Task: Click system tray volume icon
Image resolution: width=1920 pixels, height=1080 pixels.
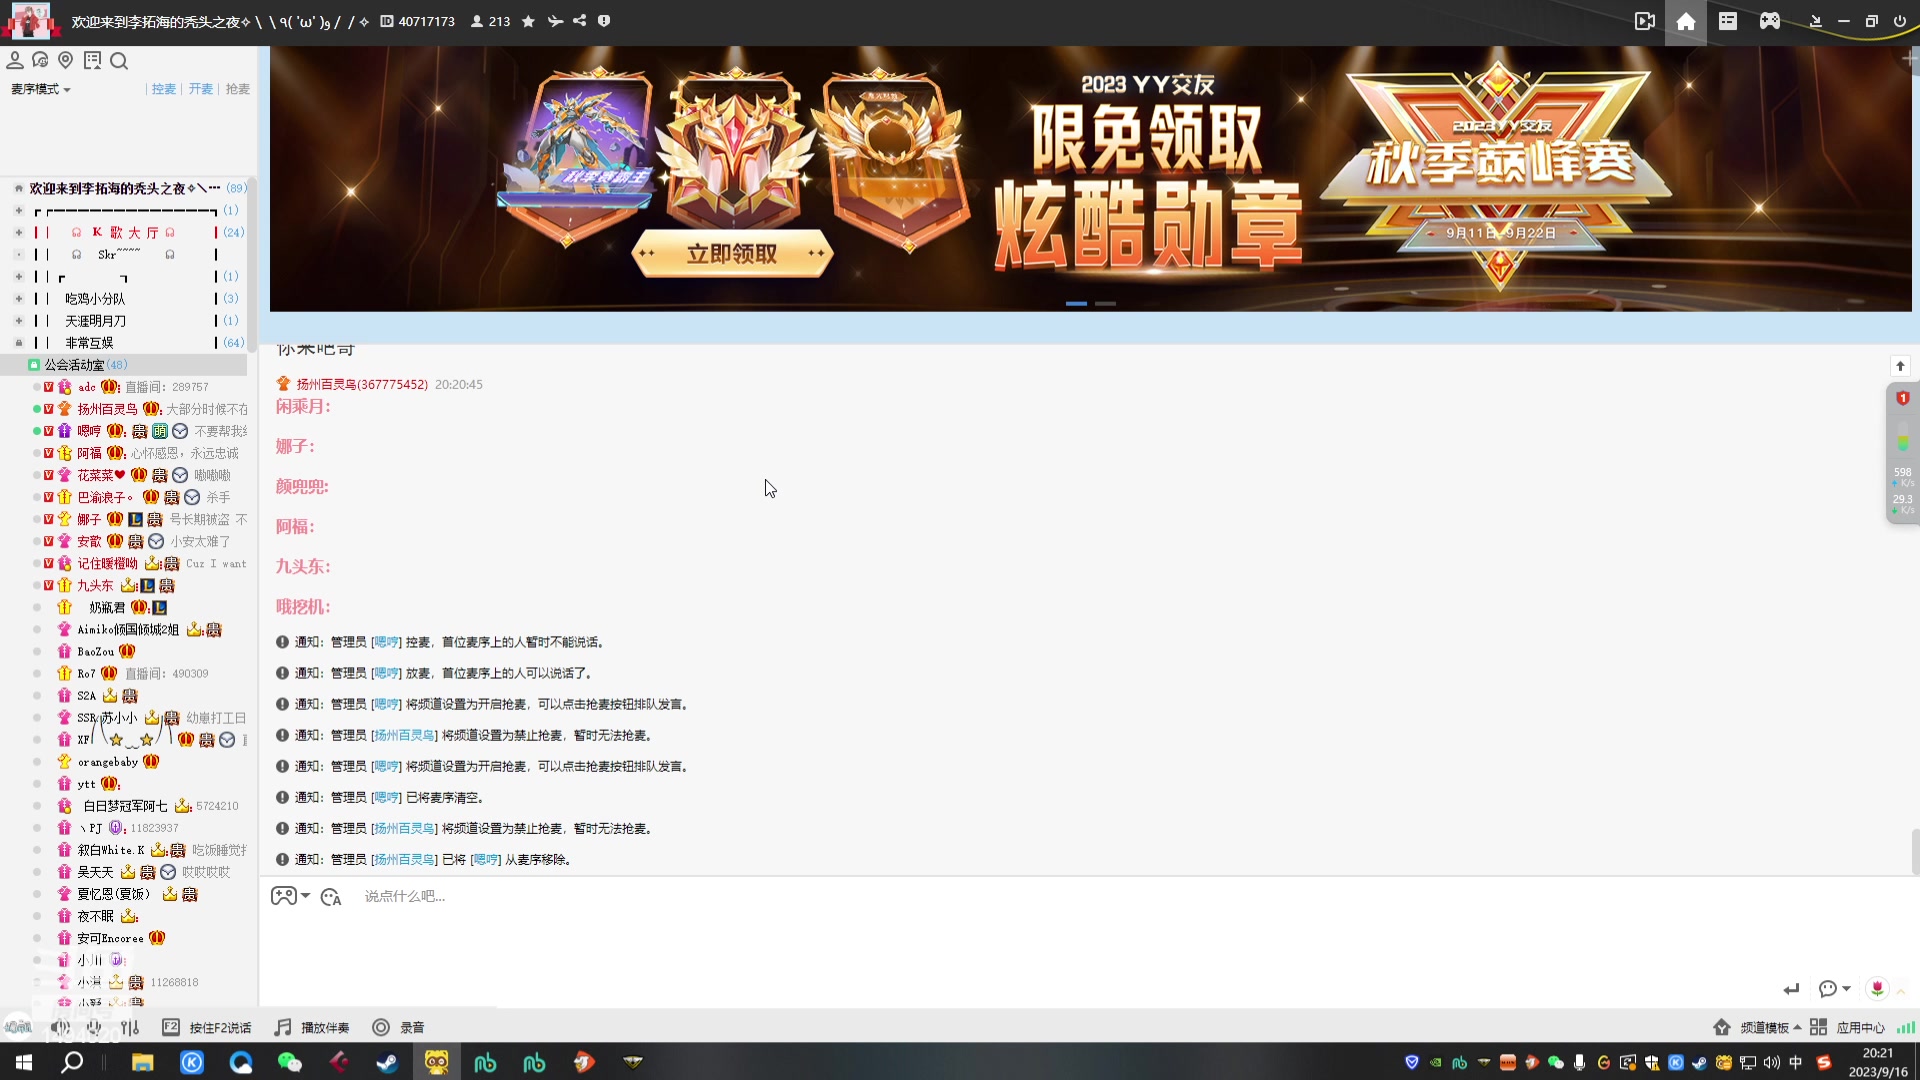Action: tap(1771, 1063)
